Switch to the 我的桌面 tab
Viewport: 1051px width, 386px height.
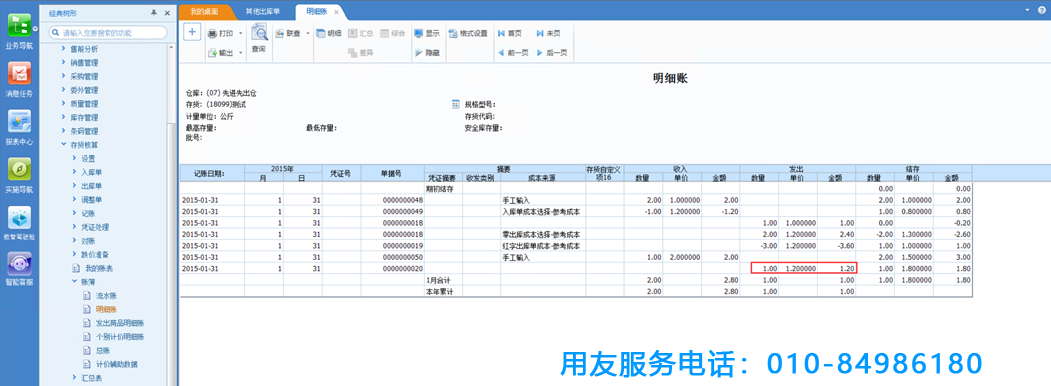[x=204, y=12]
